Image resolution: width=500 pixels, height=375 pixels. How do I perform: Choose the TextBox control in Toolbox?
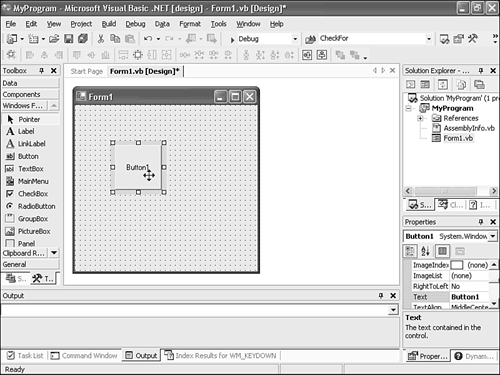click(x=31, y=169)
